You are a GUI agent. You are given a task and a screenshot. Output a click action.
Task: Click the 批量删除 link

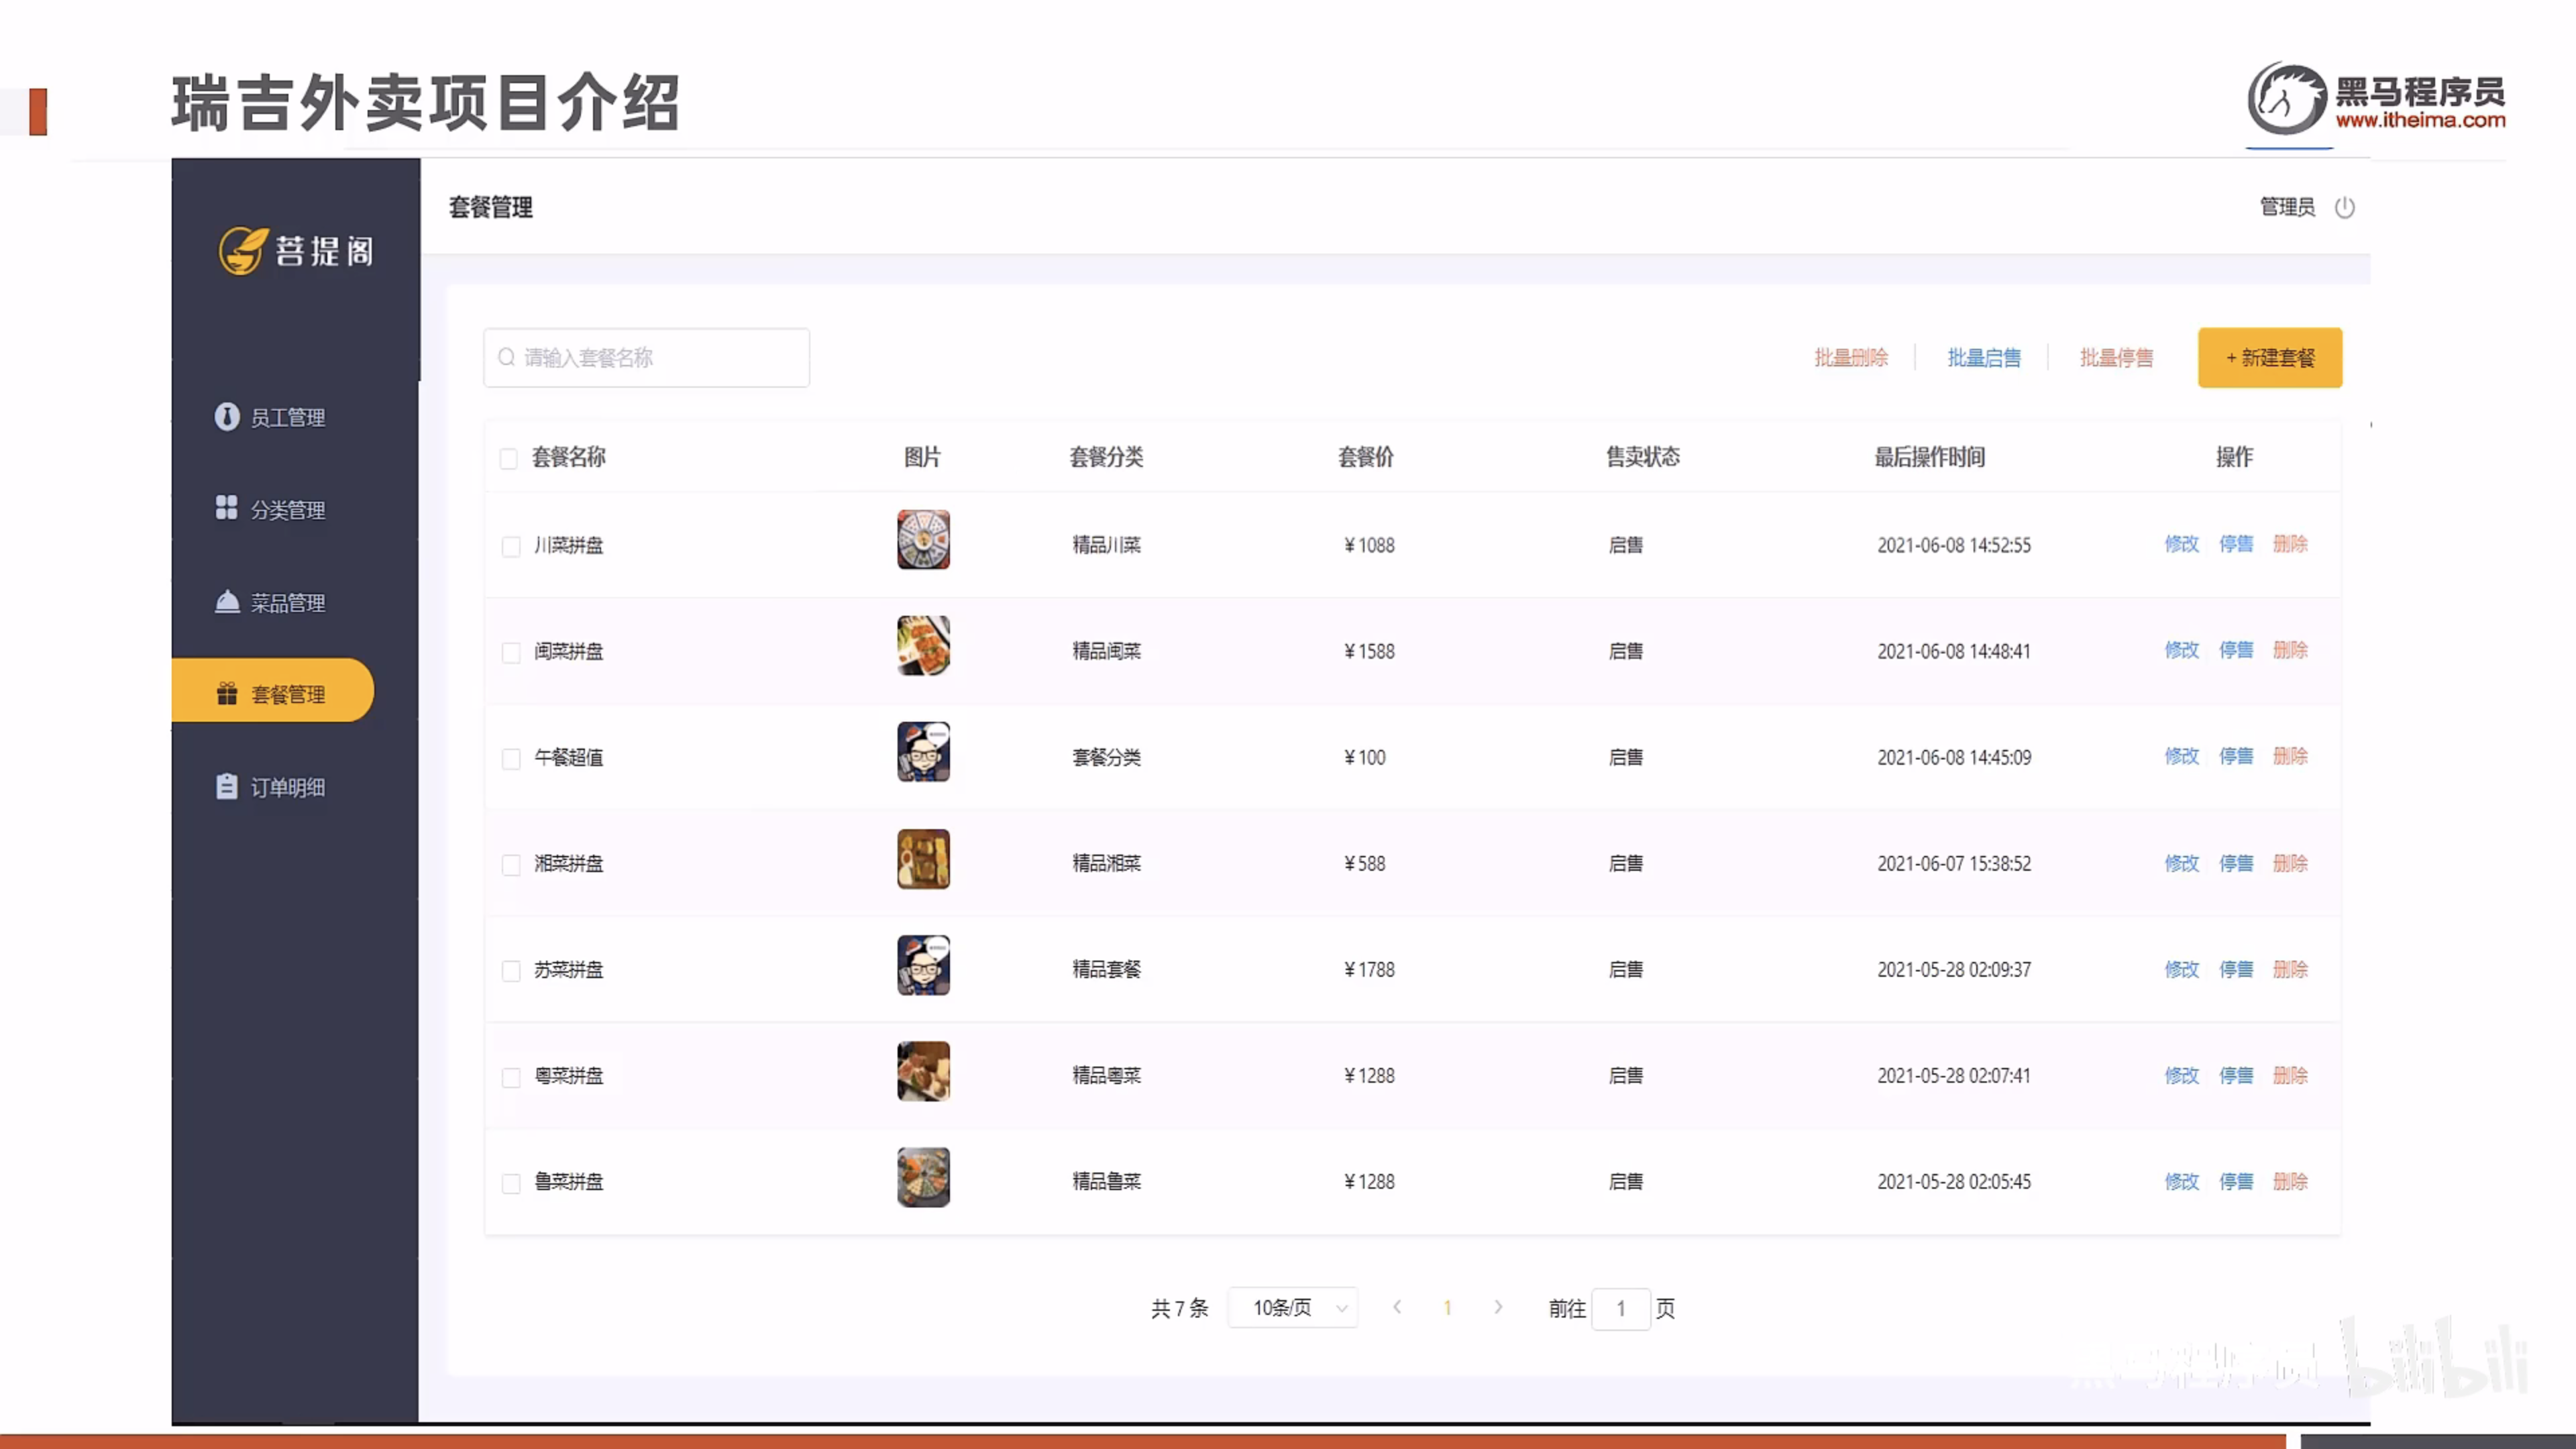(x=1851, y=358)
